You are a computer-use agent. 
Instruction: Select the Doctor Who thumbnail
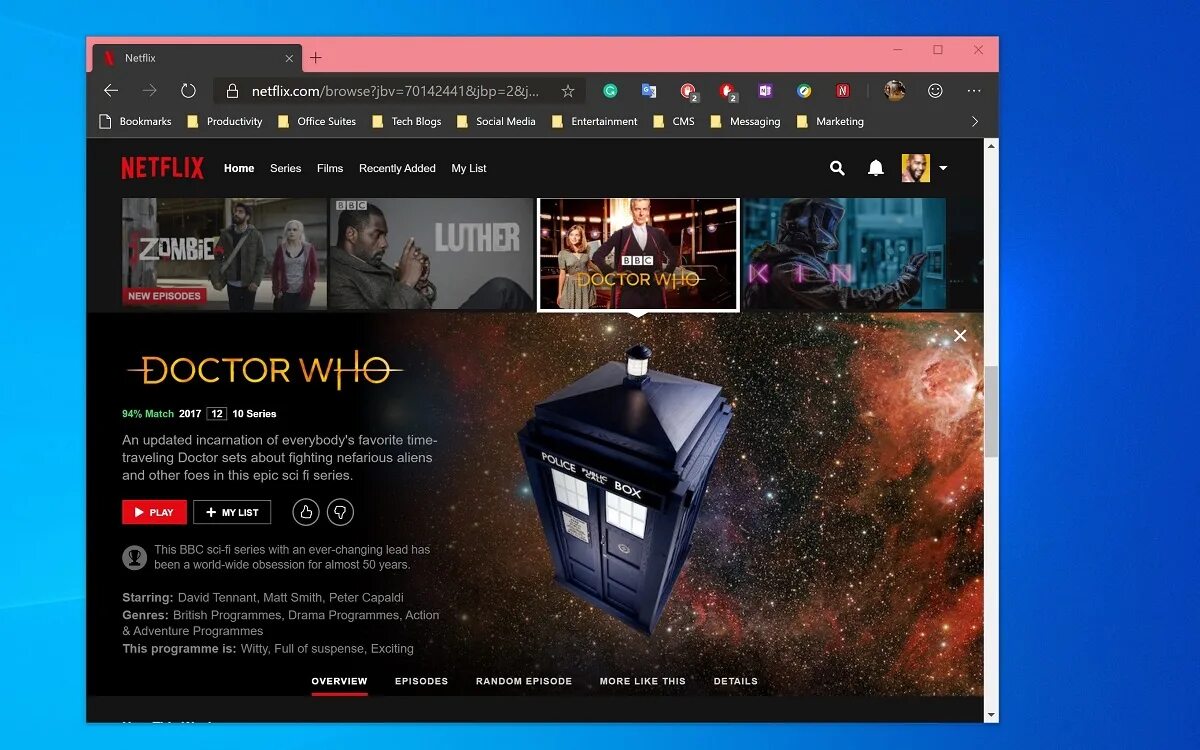638,254
